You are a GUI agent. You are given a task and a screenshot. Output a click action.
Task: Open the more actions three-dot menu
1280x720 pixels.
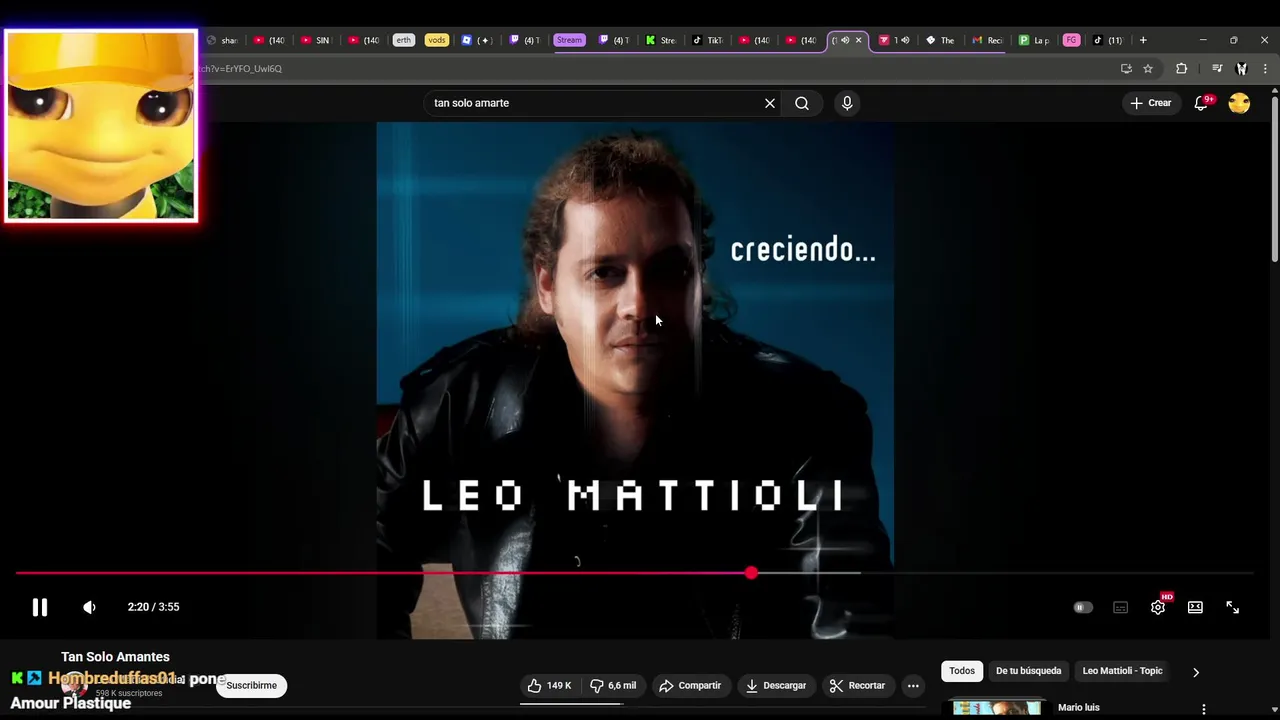pos(913,685)
